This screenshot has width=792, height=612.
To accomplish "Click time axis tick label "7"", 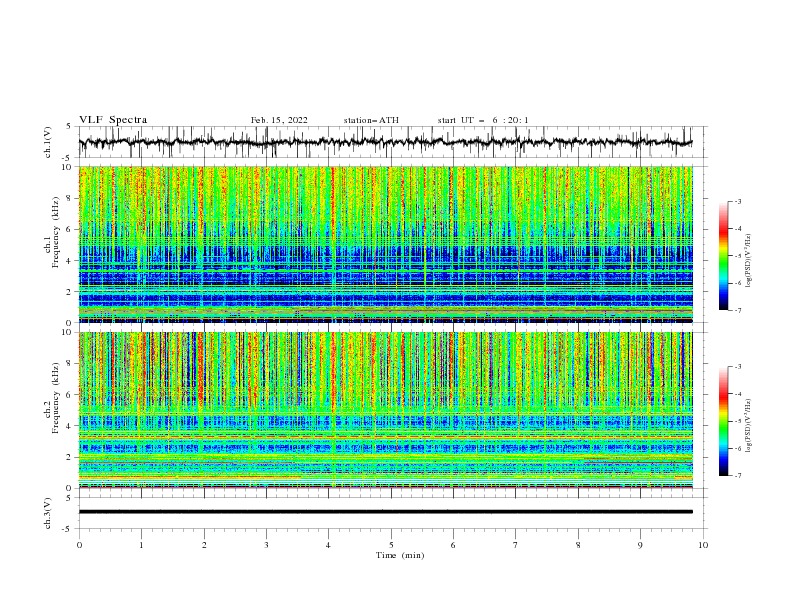I will point(516,545).
